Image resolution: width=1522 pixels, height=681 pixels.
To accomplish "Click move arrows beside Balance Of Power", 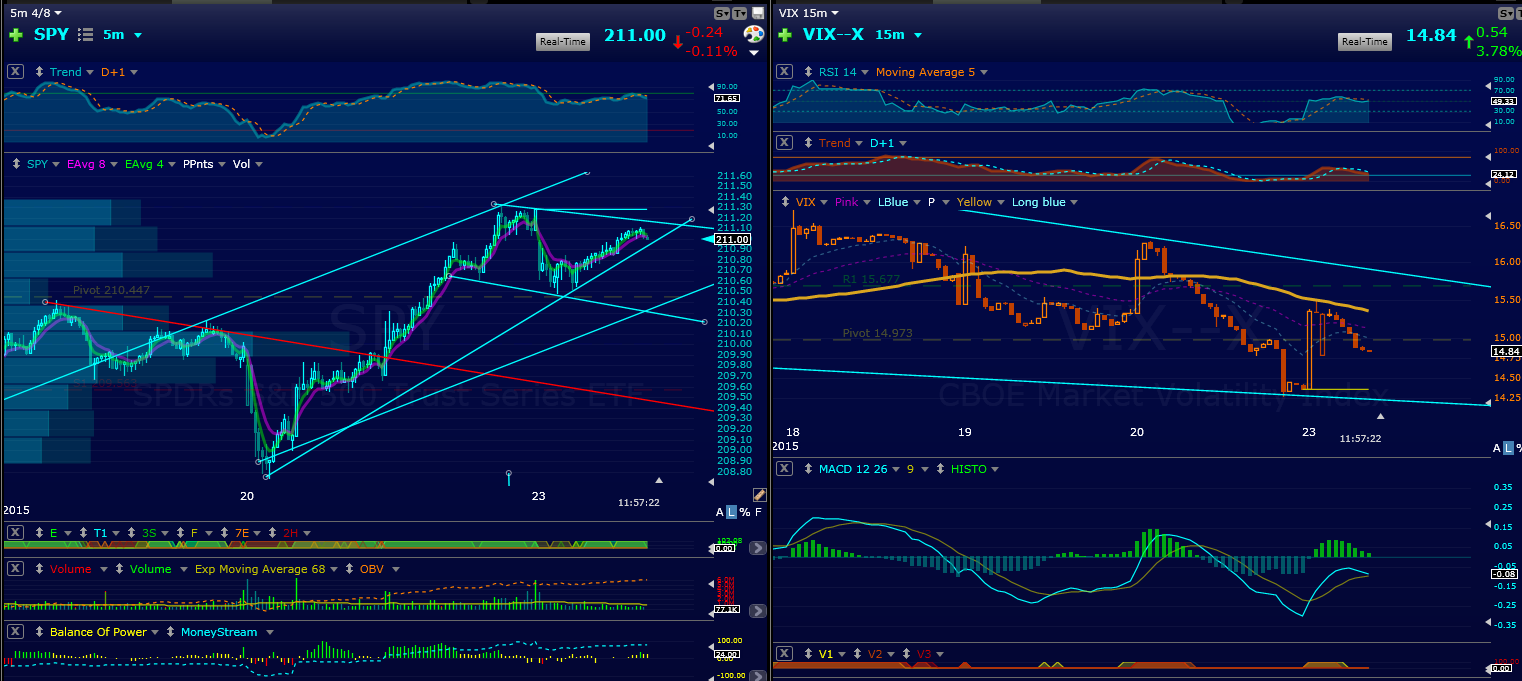I will click(39, 632).
